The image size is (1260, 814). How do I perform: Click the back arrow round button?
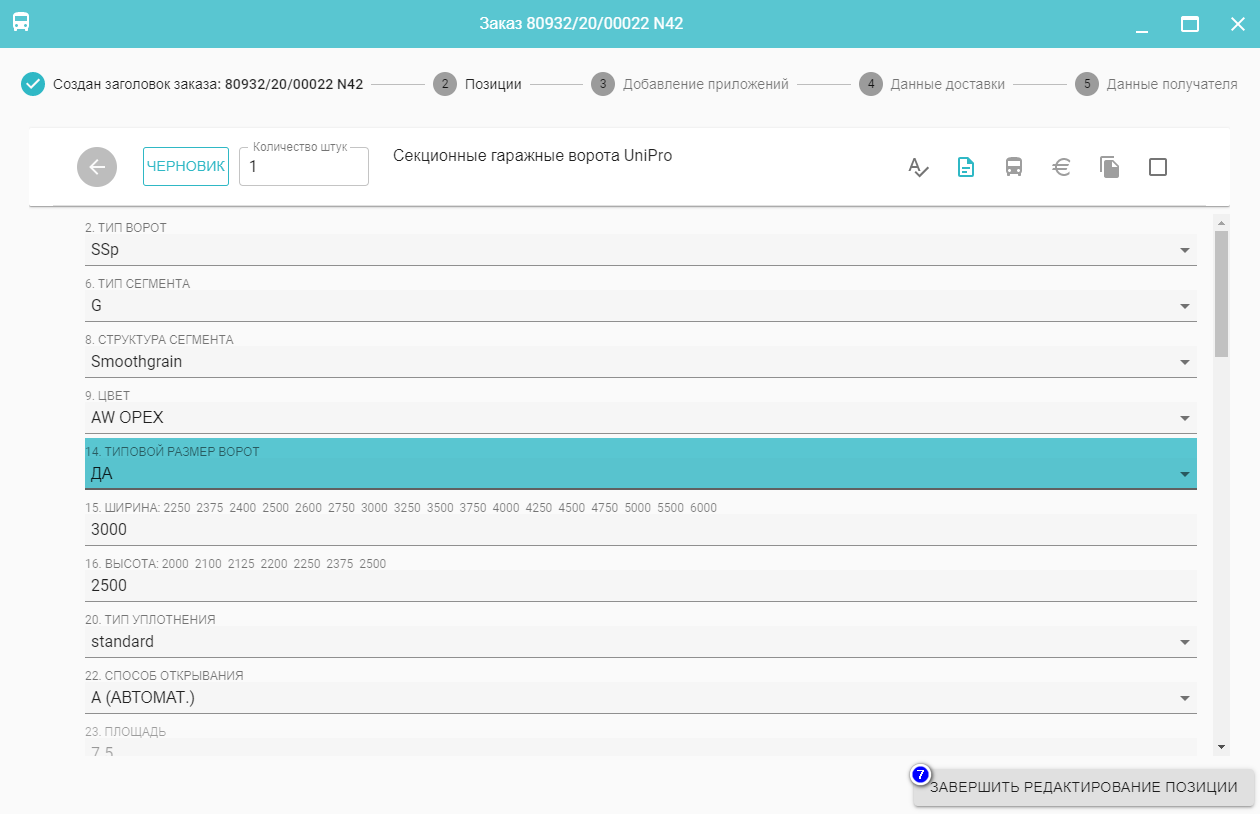point(97,167)
